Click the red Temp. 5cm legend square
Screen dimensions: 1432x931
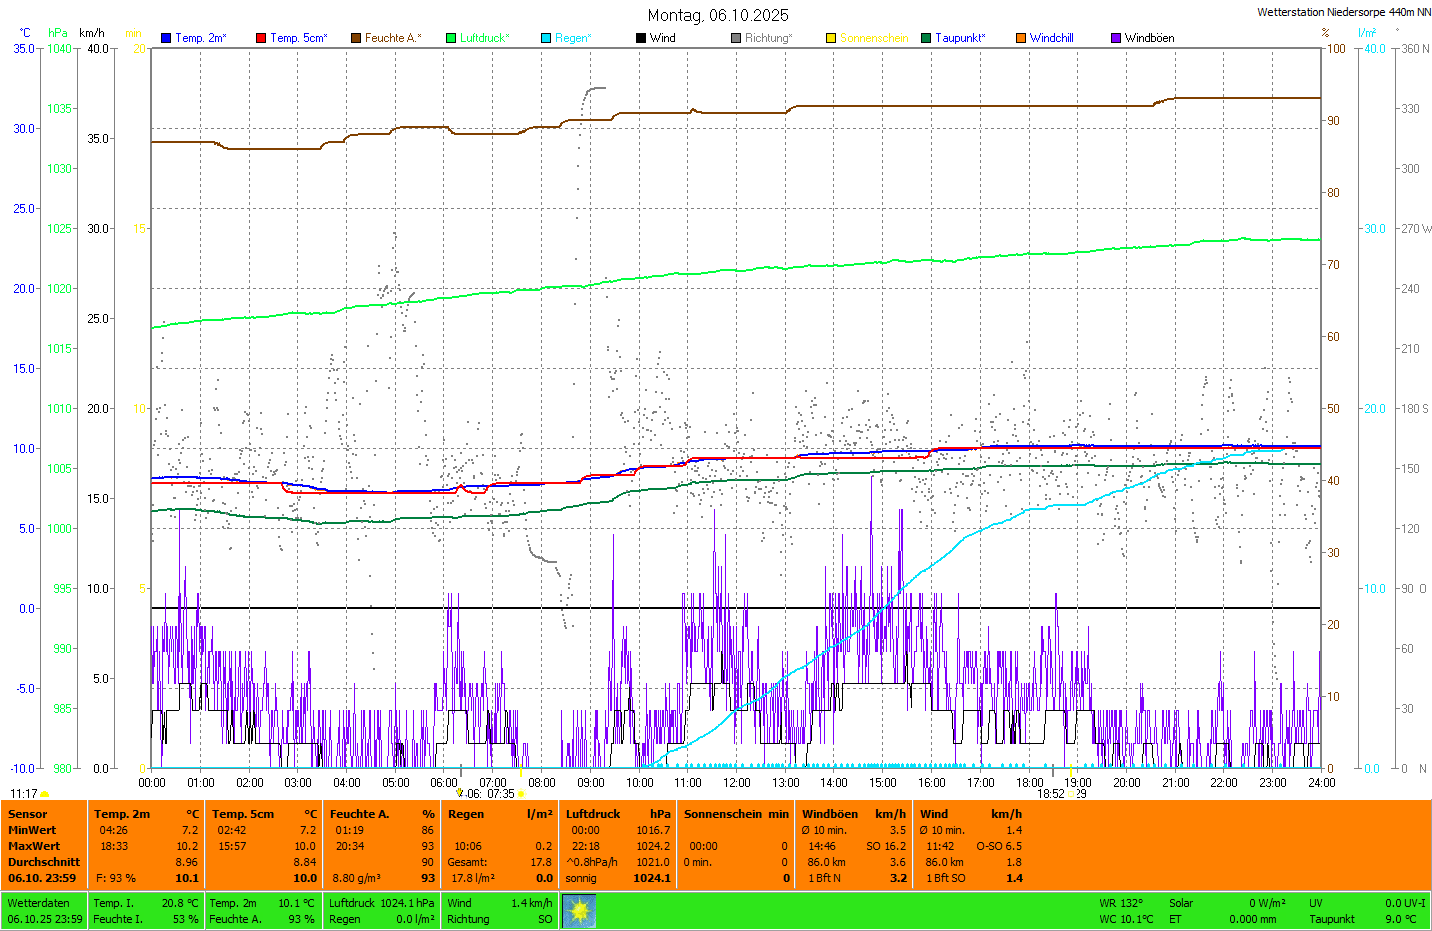pyautogui.click(x=261, y=38)
